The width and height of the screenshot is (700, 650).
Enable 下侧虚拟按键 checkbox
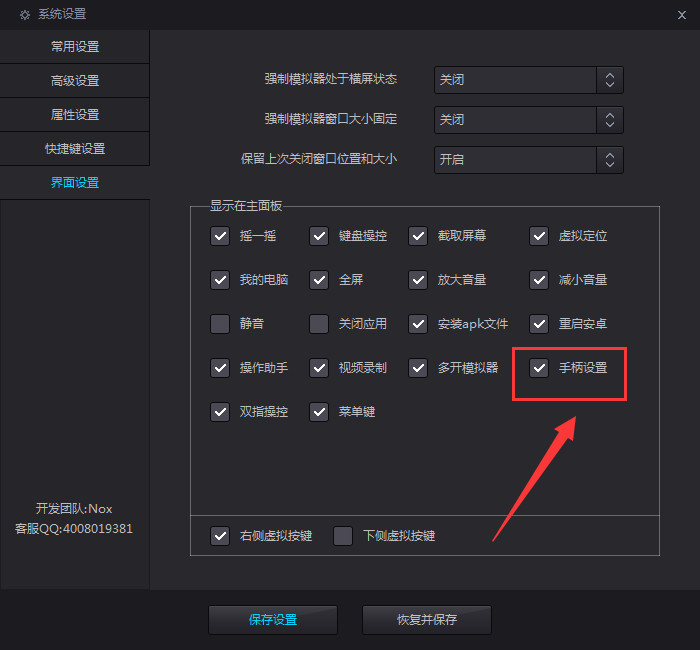(x=343, y=536)
